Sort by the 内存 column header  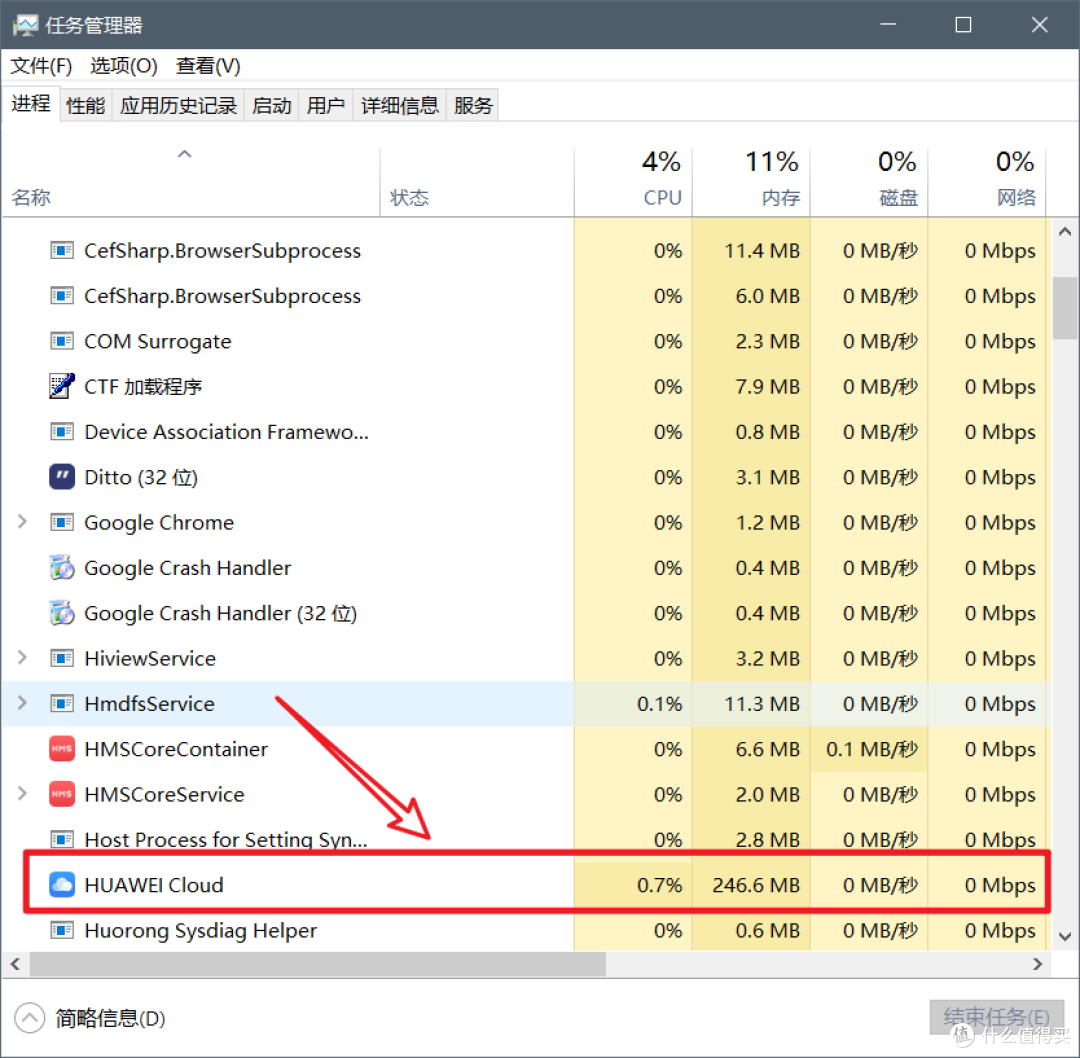point(751,180)
